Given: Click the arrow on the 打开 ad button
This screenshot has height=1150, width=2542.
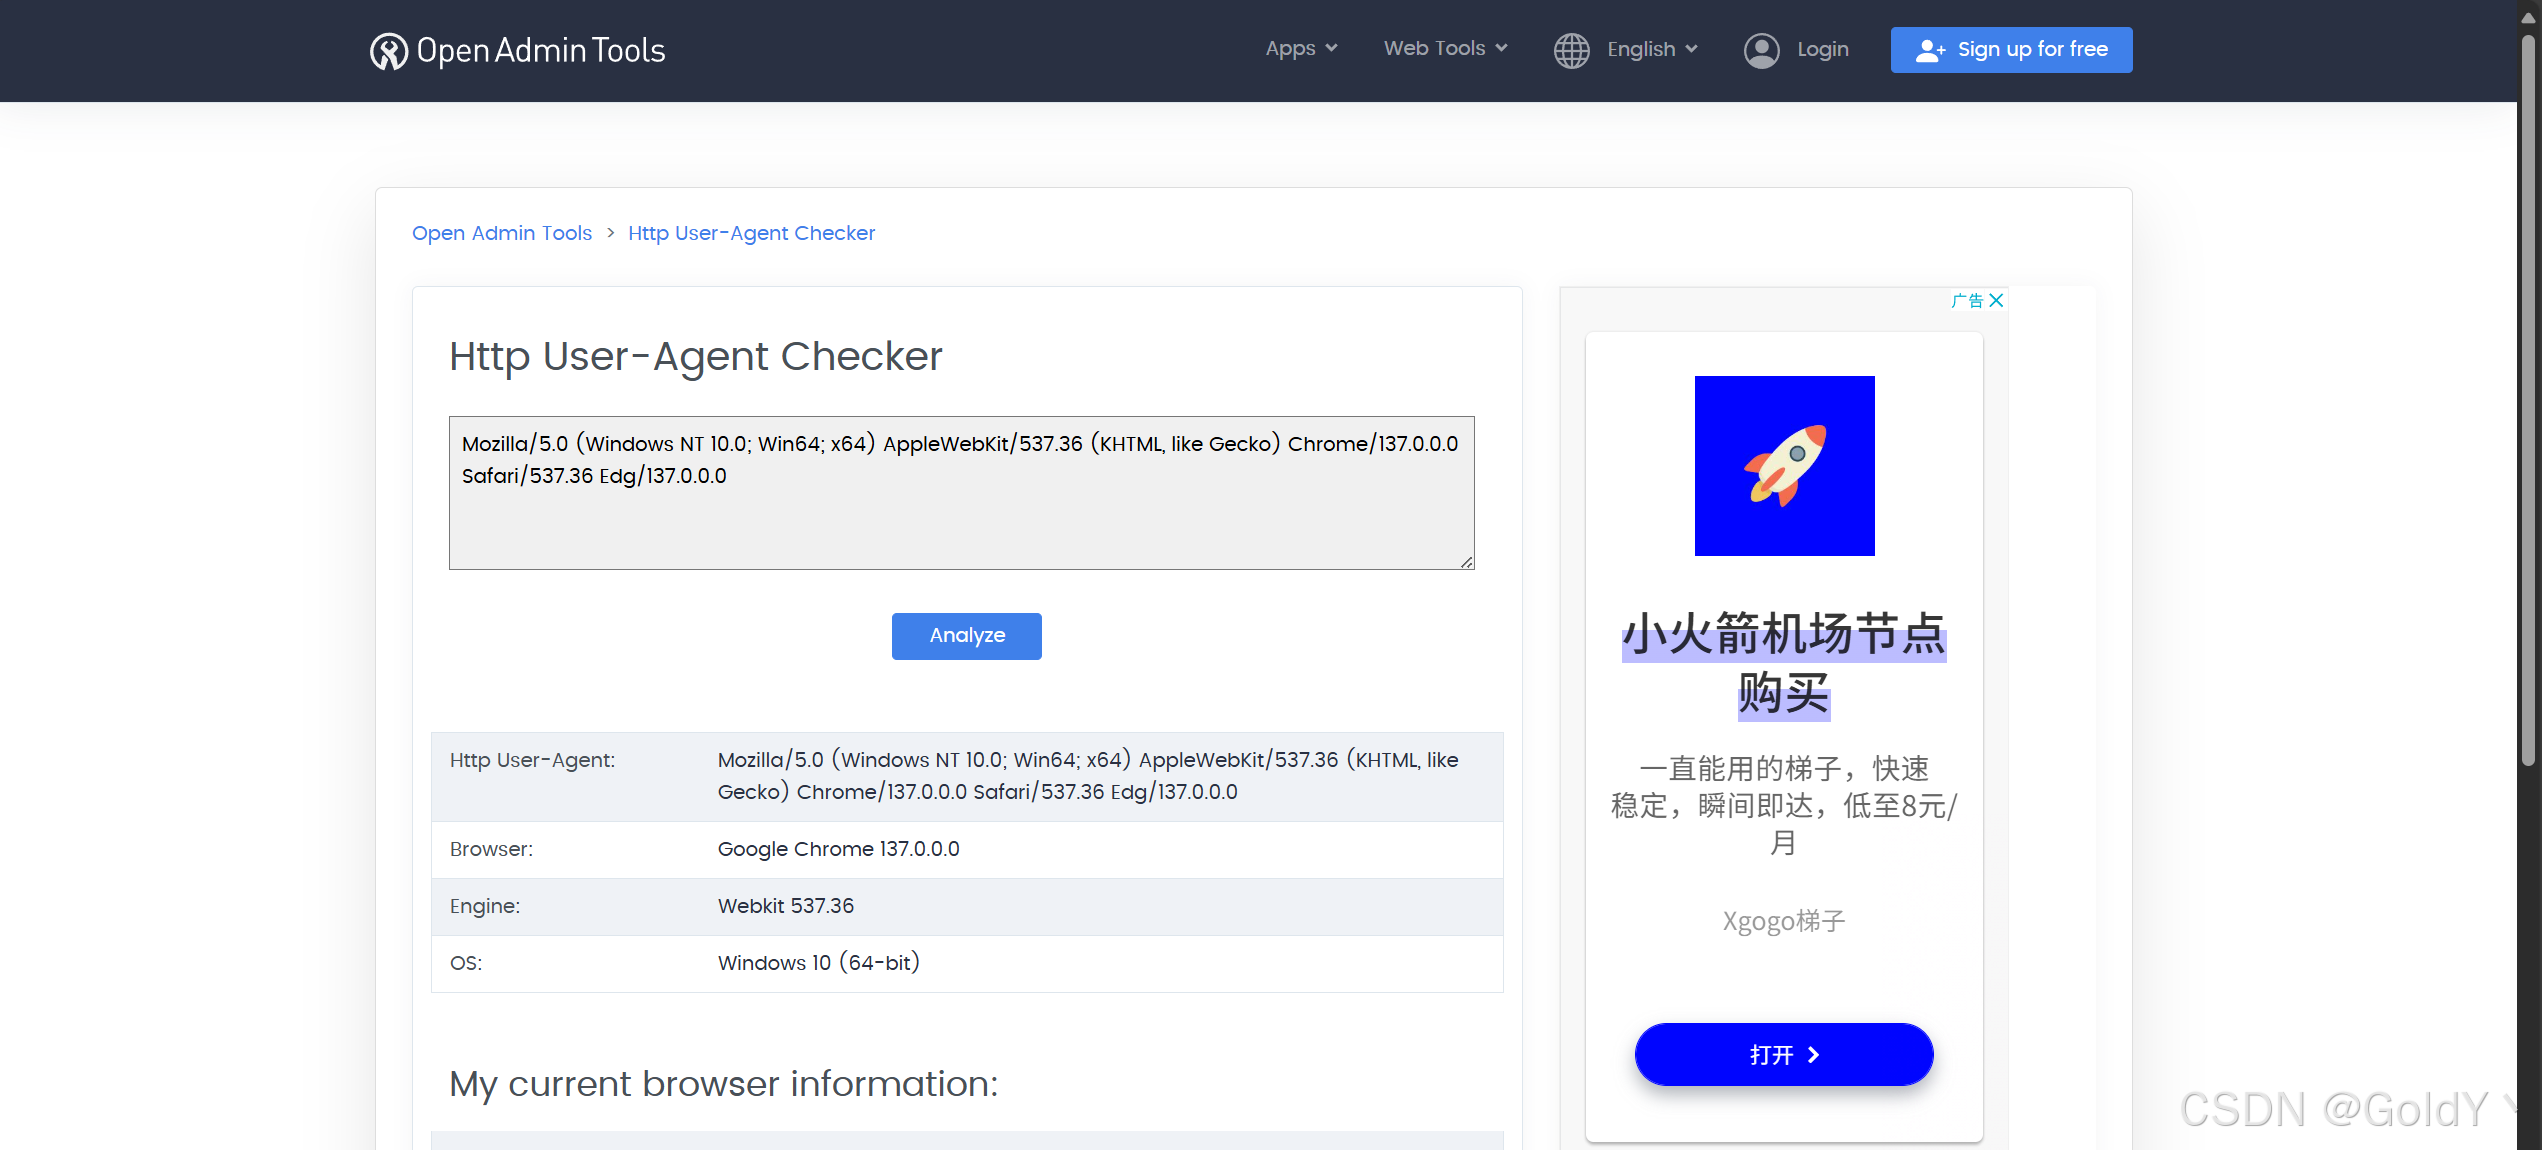Looking at the screenshot, I should [1814, 1055].
